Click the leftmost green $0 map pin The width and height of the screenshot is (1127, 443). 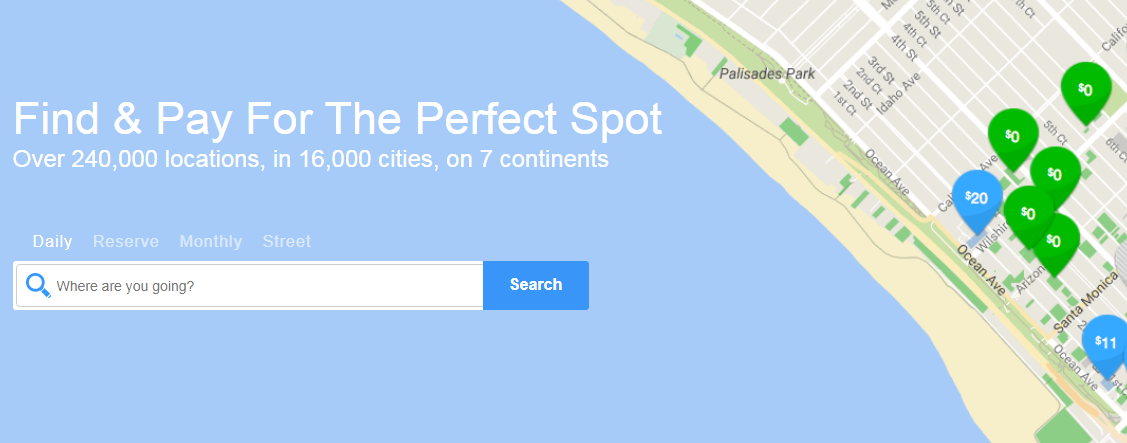[x=1012, y=135]
